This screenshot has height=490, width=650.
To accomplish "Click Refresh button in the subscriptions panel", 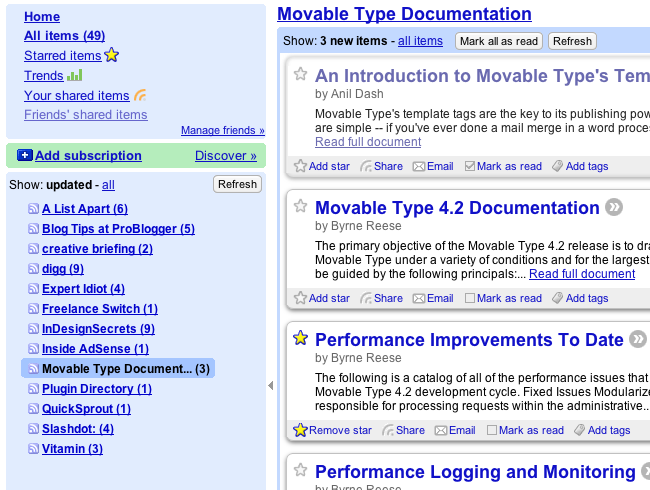I will tap(238, 184).
